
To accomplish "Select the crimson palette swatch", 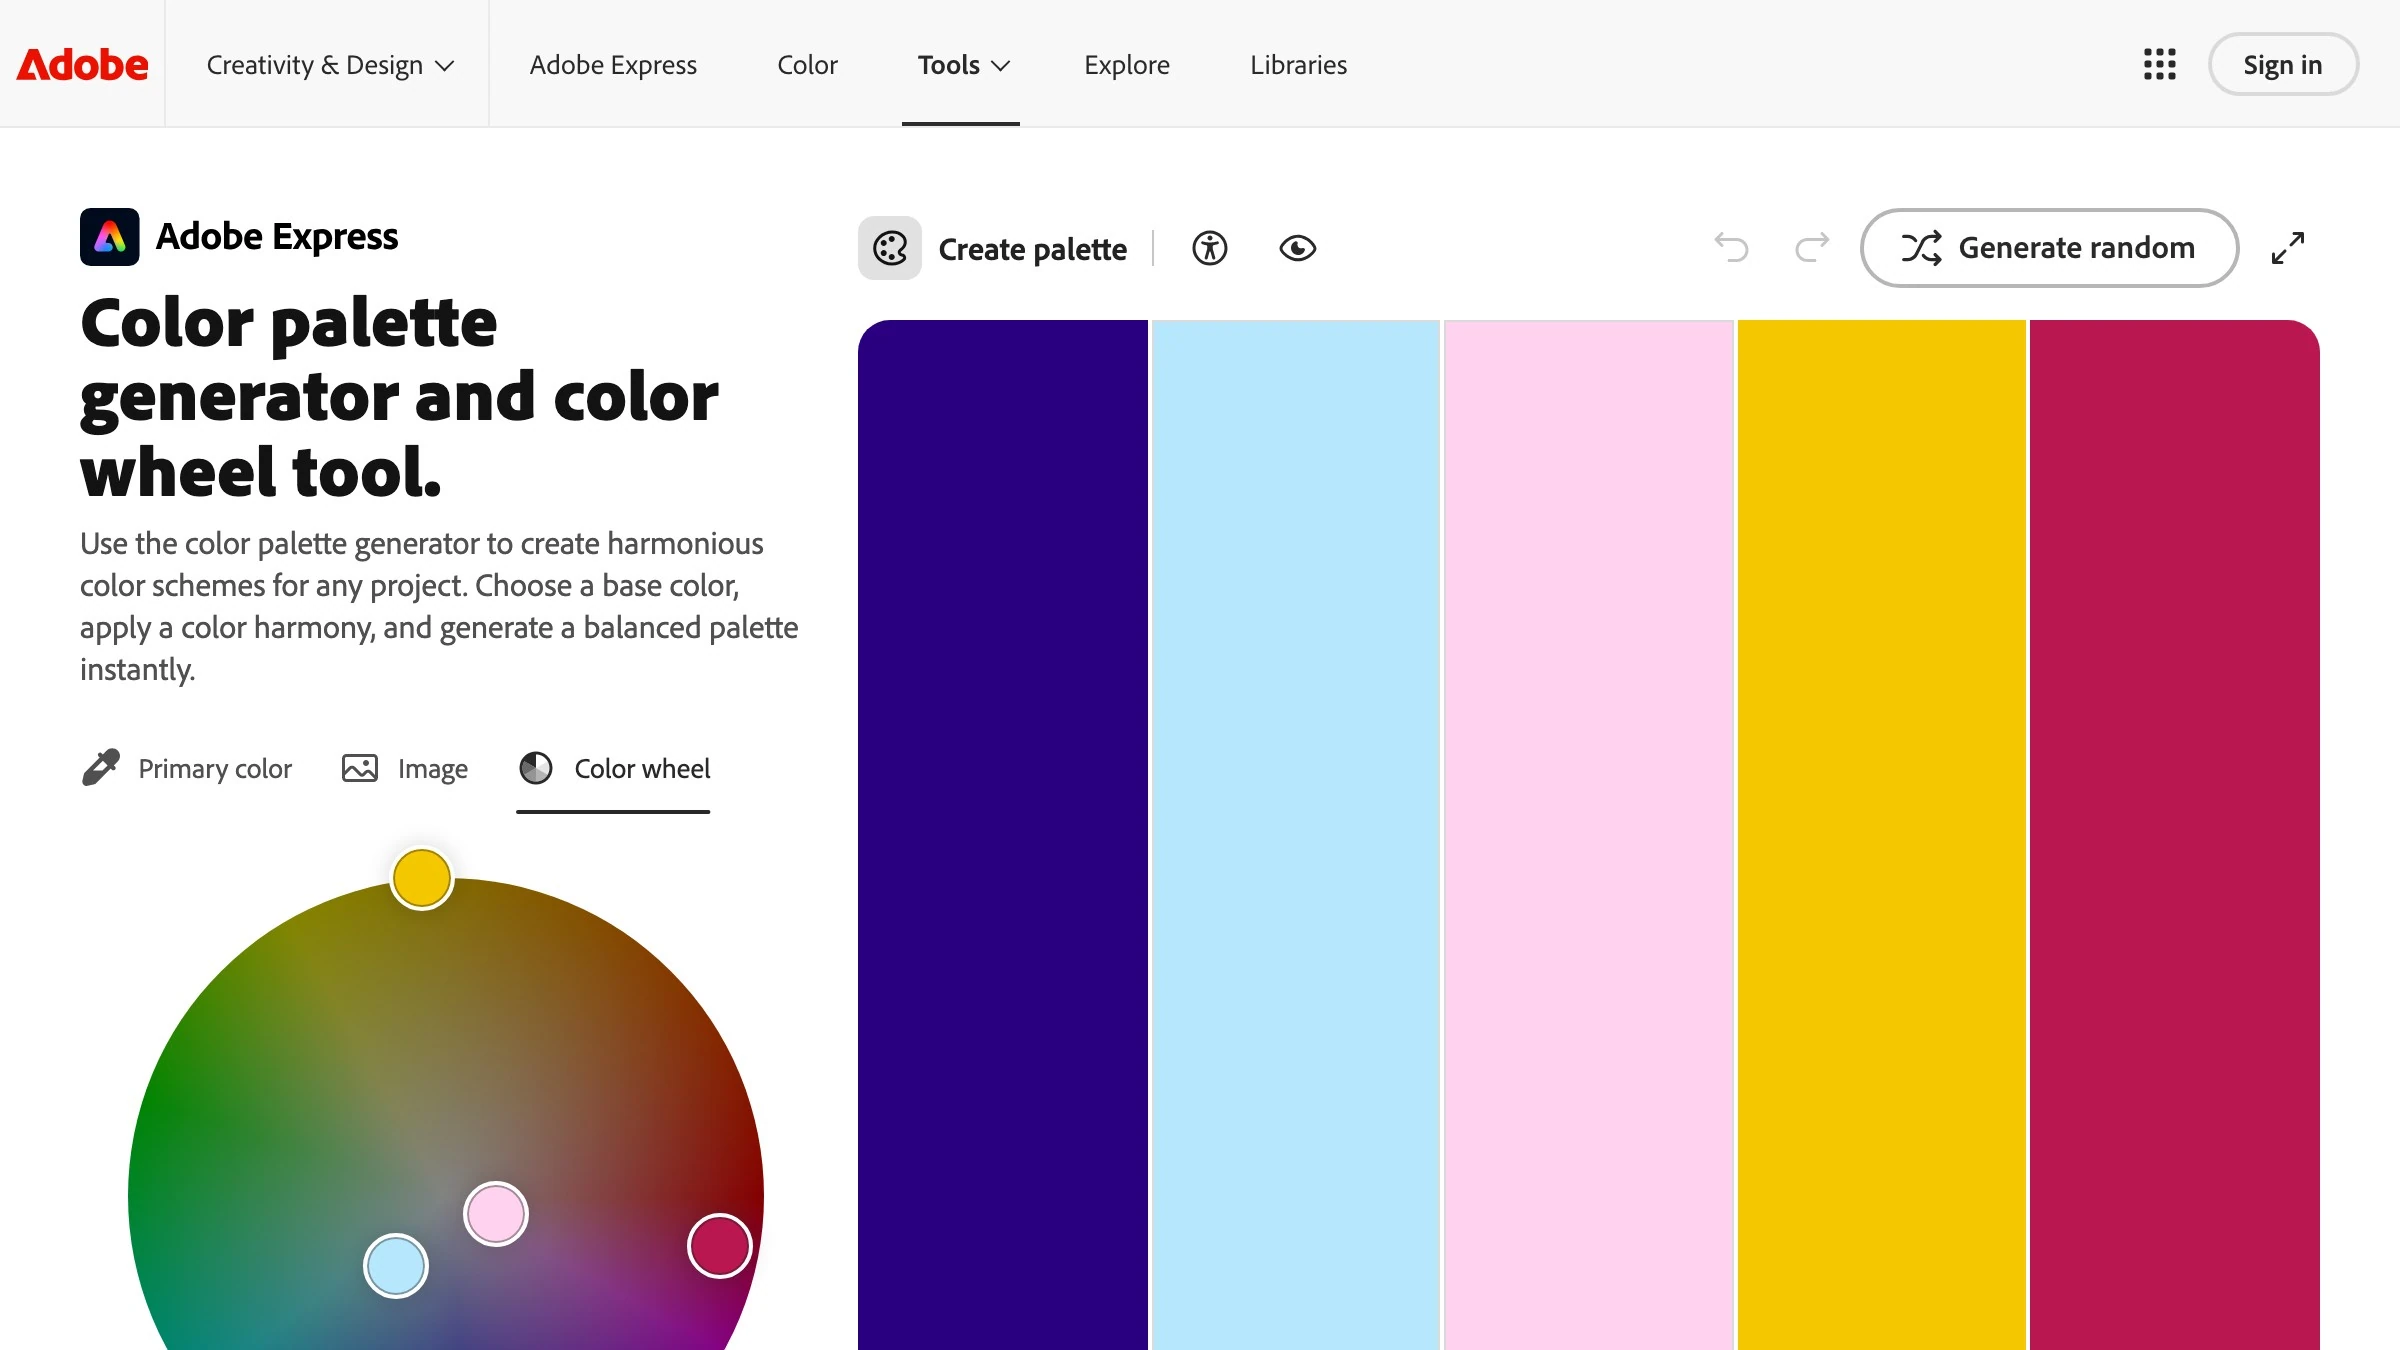I will 2175,835.
